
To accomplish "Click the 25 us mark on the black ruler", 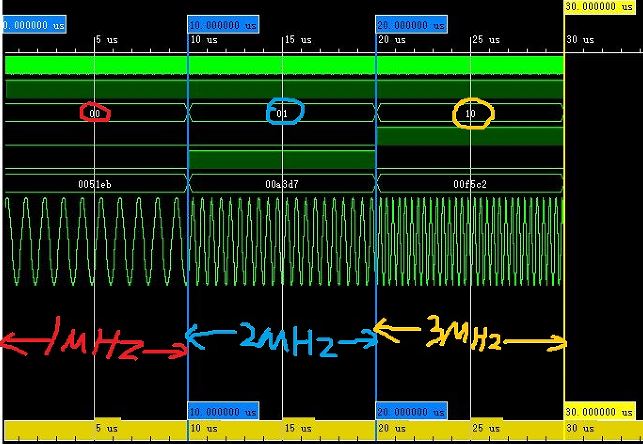I will tap(486, 40).
